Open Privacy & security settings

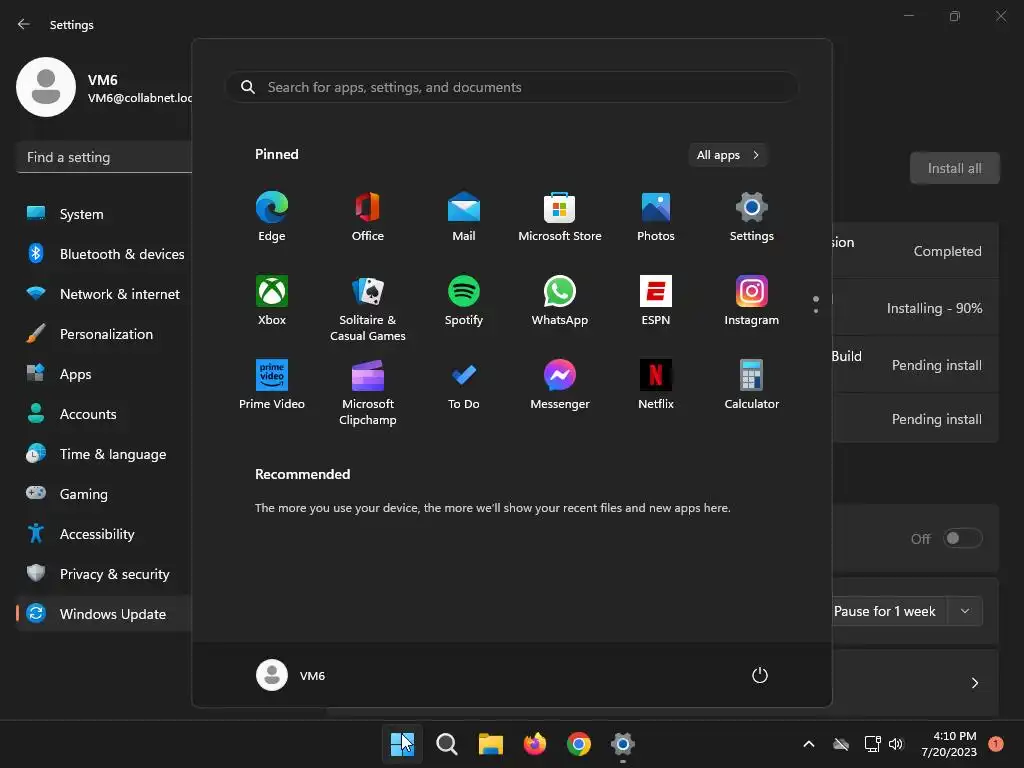pyautogui.click(x=104, y=574)
